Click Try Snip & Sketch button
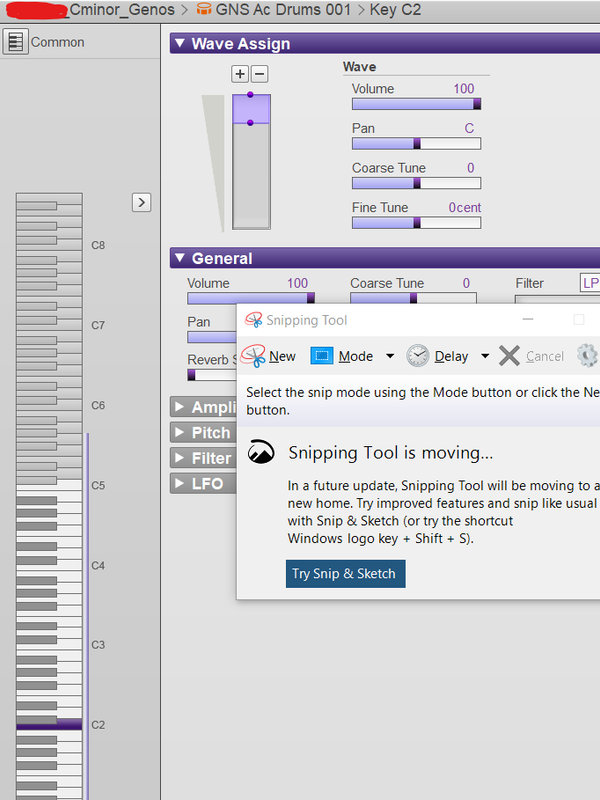The height and width of the screenshot is (800, 600). pyautogui.click(x=345, y=573)
